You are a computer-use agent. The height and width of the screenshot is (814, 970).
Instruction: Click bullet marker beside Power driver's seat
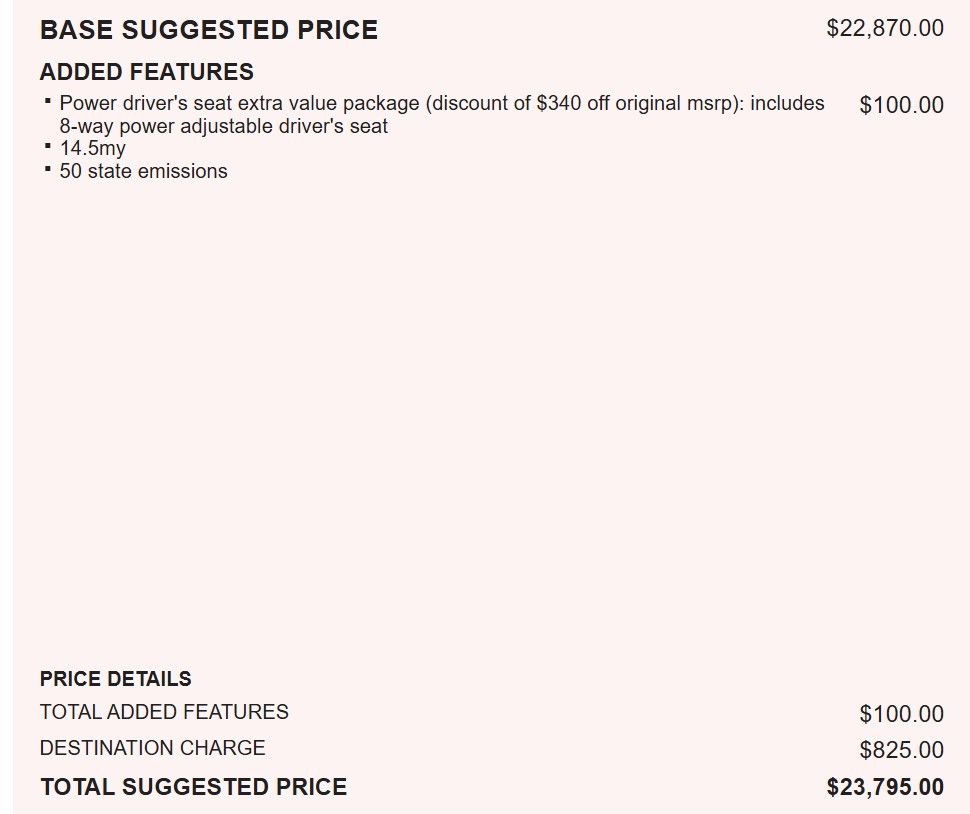tap(47, 102)
